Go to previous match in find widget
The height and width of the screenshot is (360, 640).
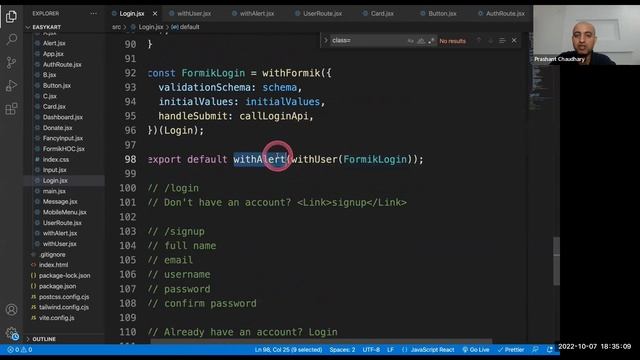[x=479, y=40]
